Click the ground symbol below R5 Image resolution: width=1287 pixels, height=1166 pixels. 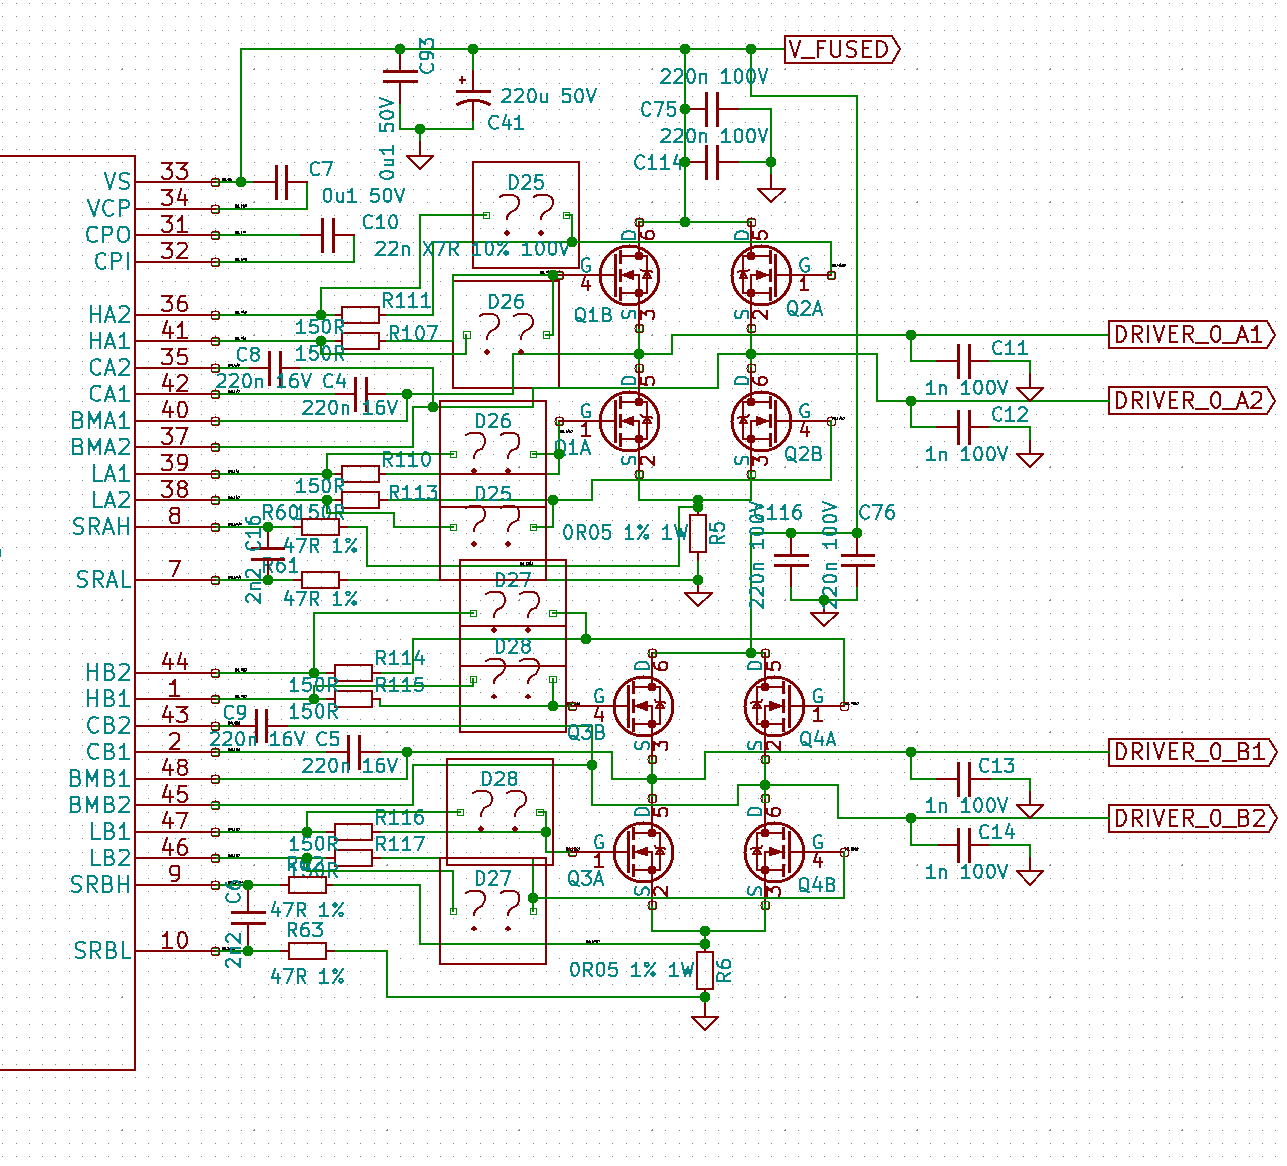tap(698, 598)
